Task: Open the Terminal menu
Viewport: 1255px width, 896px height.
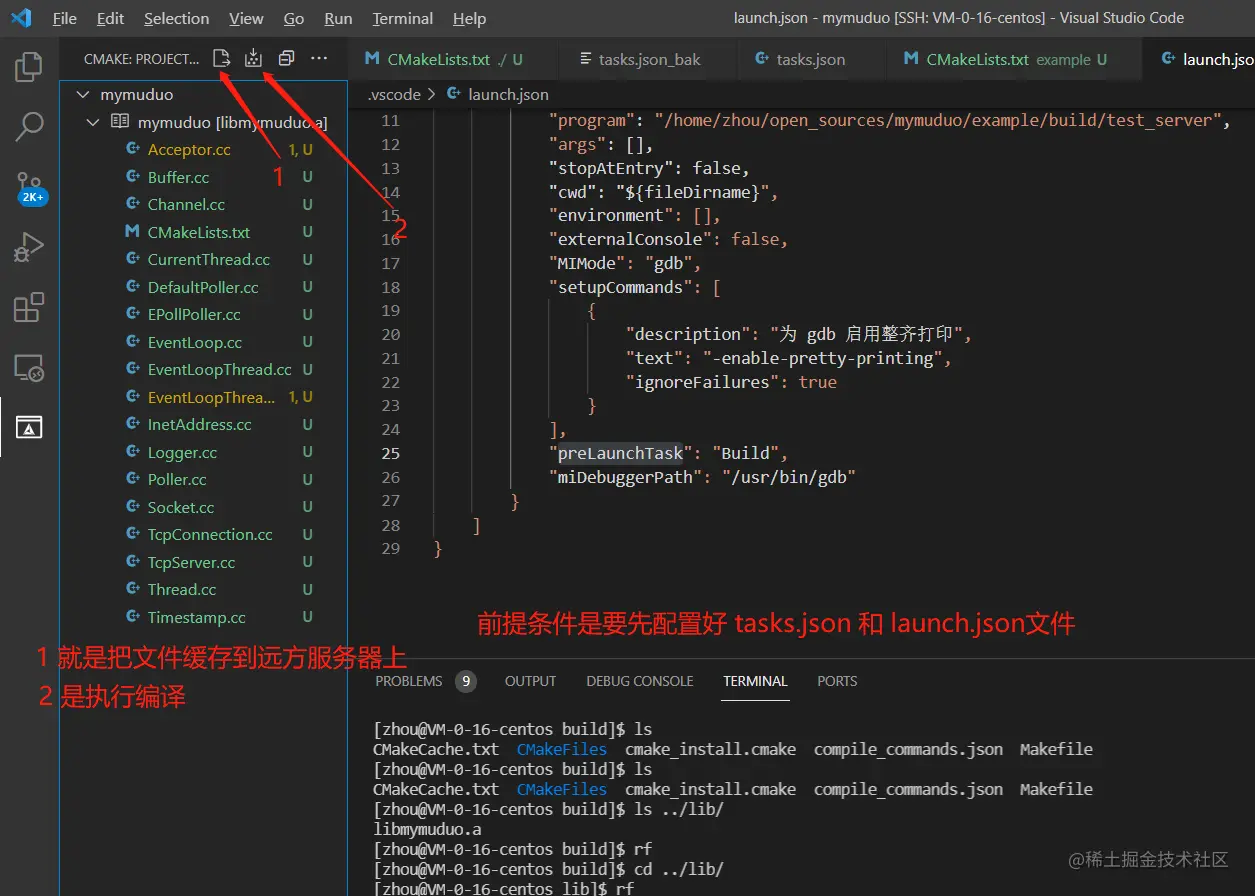Action: point(401,18)
